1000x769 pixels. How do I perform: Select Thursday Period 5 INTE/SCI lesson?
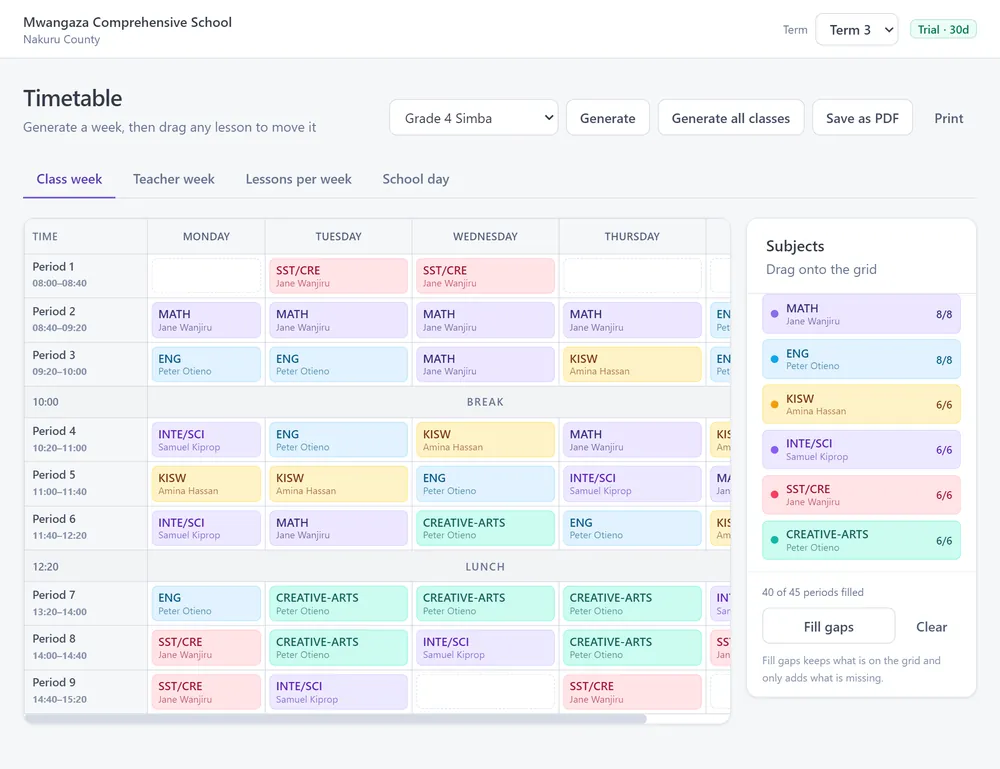pos(632,483)
